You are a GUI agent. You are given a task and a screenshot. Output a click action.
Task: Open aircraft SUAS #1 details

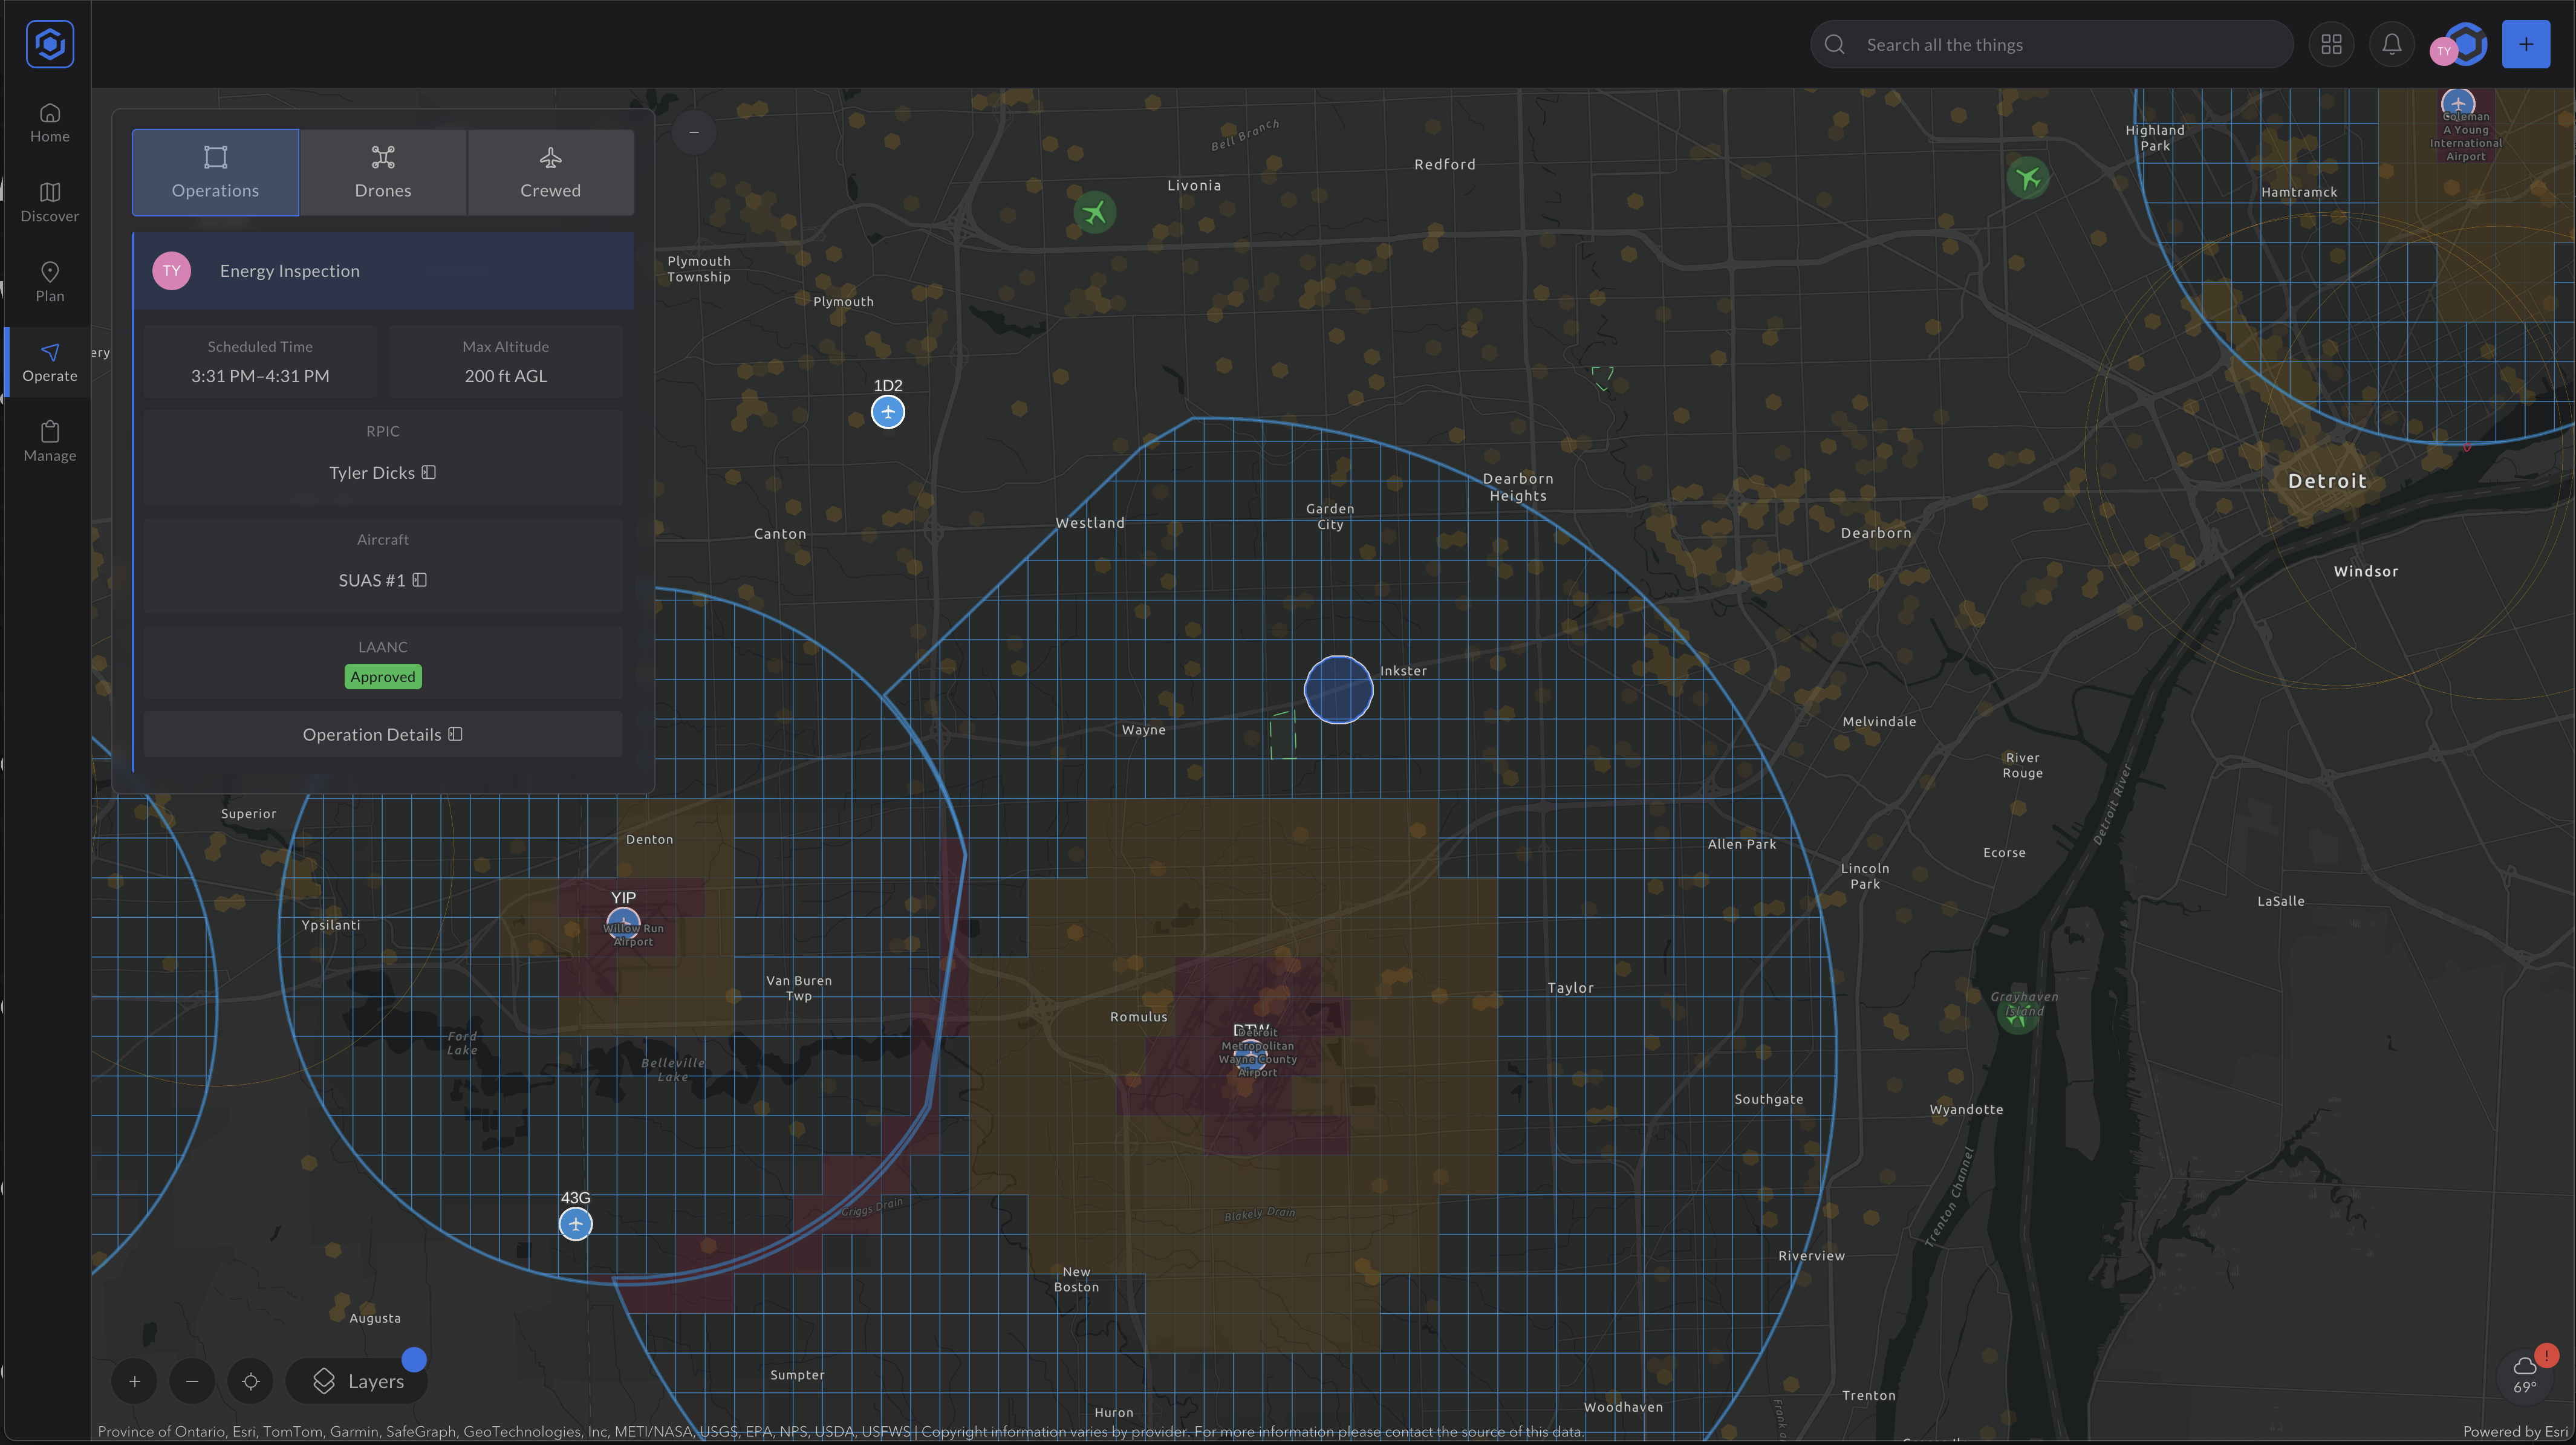click(x=383, y=580)
